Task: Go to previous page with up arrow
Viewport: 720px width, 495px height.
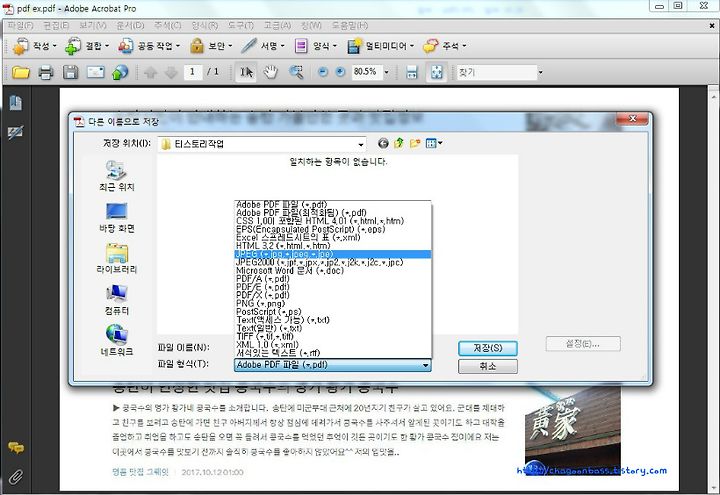Action: point(151,72)
